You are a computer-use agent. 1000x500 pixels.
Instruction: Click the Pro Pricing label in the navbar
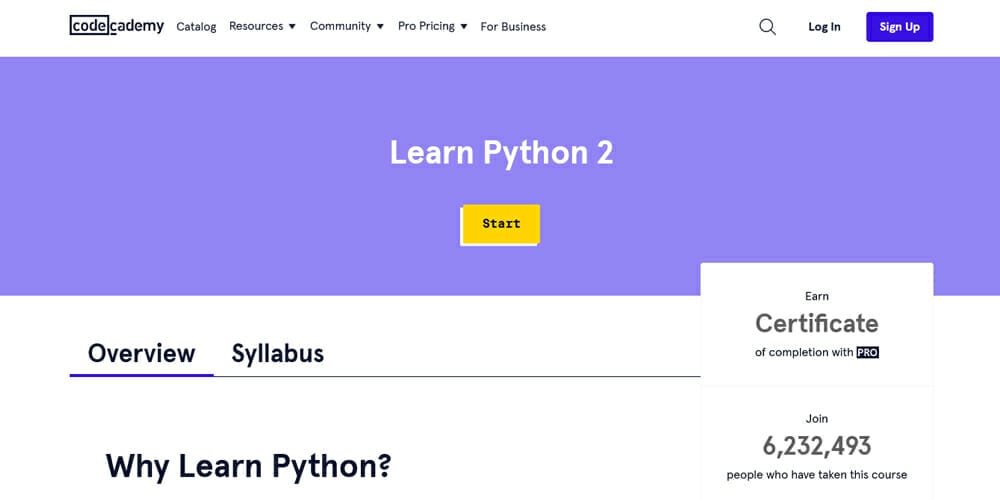[426, 26]
